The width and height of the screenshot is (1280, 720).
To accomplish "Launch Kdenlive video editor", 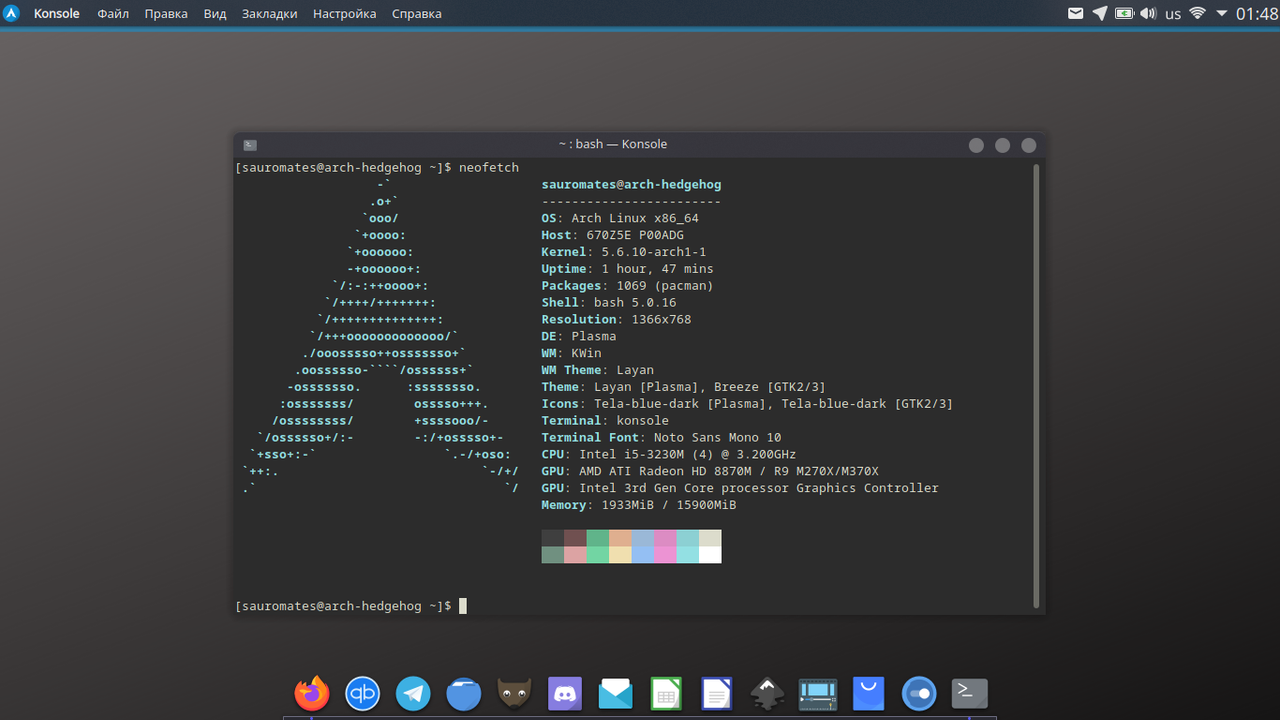I will [x=818, y=693].
